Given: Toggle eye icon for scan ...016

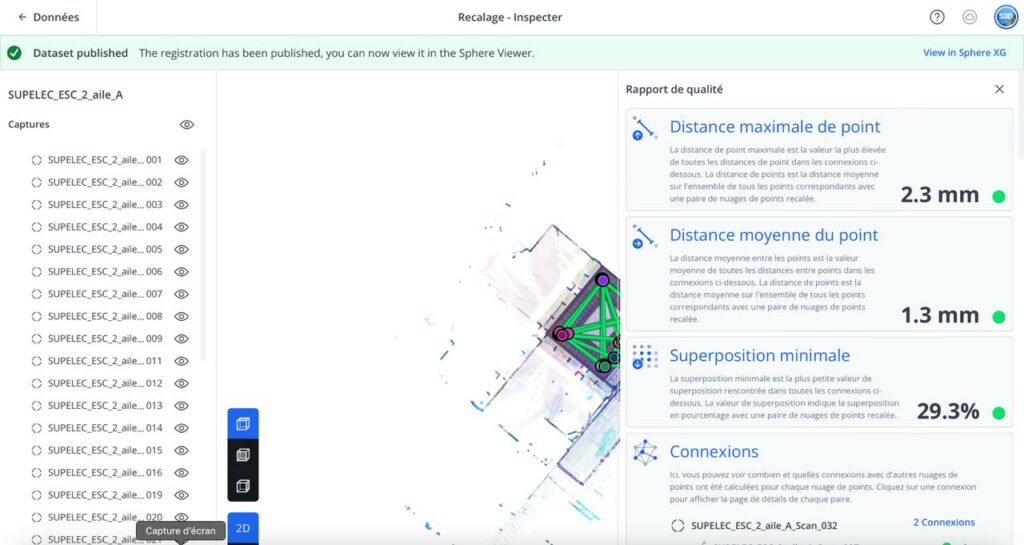Looking at the screenshot, I should tap(182, 473).
